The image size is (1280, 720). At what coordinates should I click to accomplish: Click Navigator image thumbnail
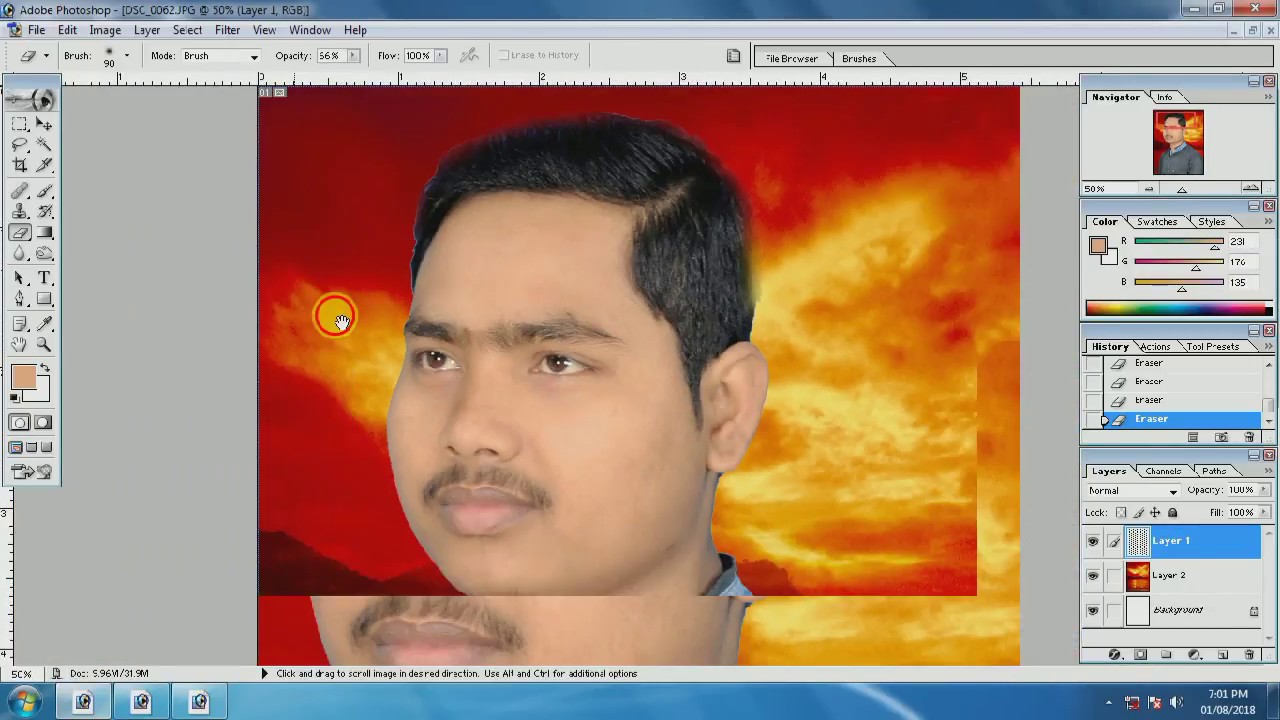(x=1178, y=143)
